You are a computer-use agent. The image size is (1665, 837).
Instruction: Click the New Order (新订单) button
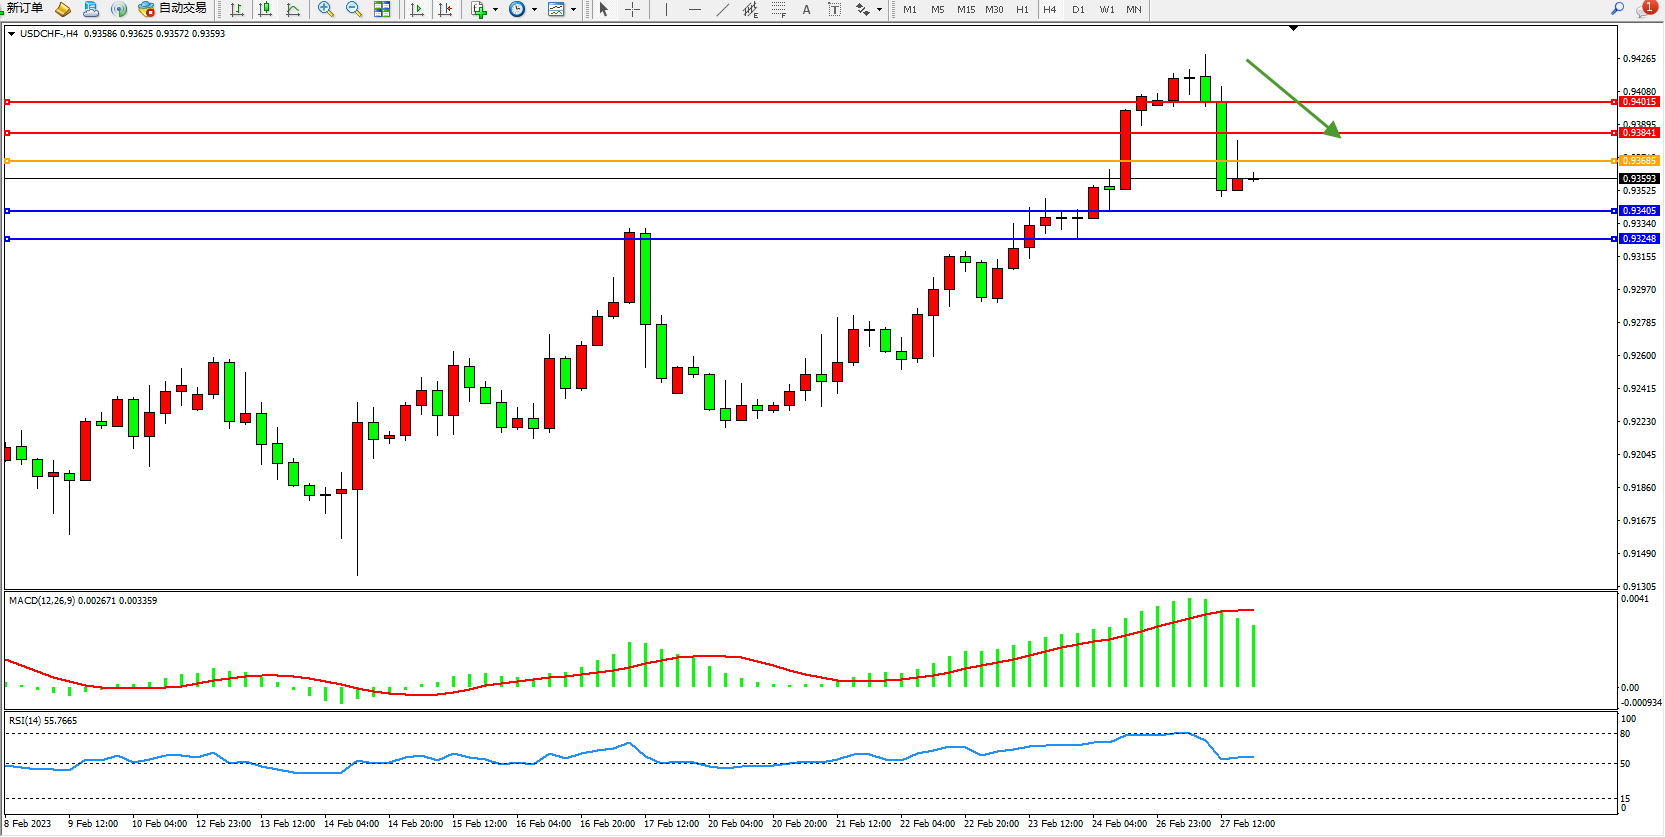pyautogui.click(x=24, y=9)
